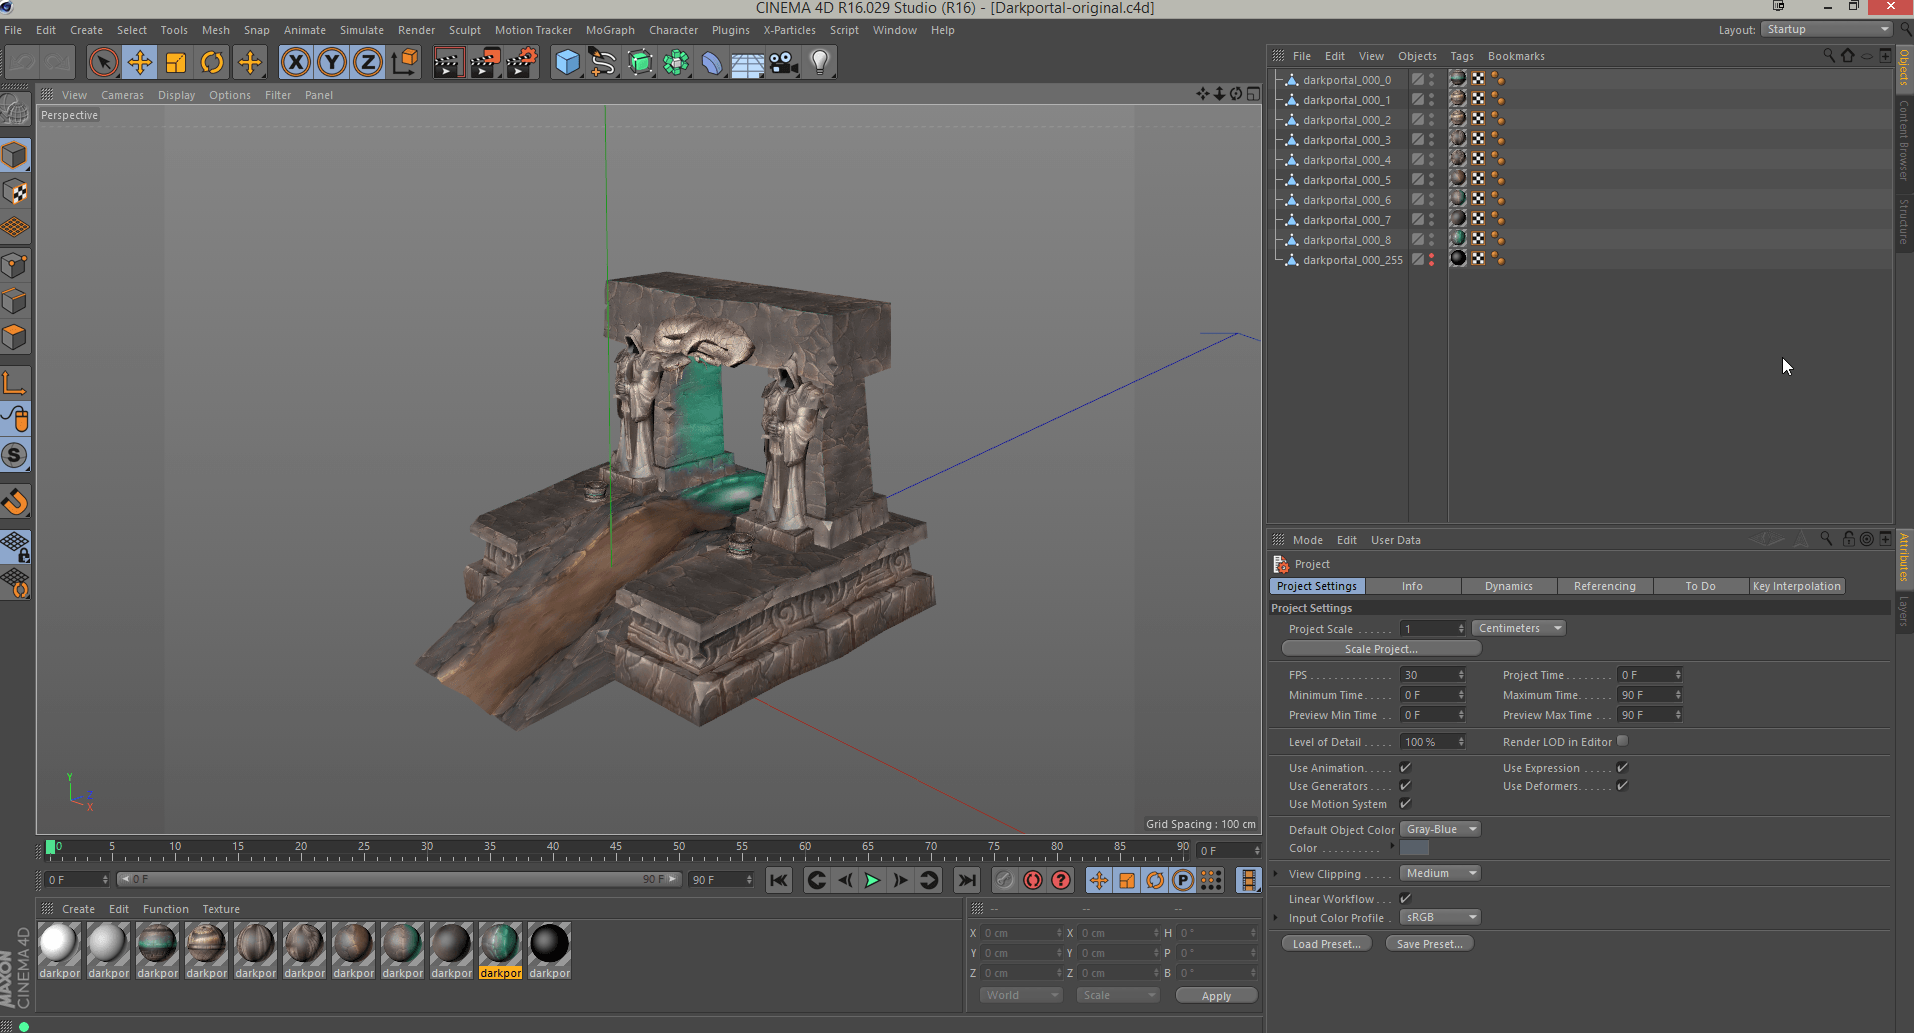The width and height of the screenshot is (1914, 1033).
Task: Click the Light object icon
Action: click(820, 63)
